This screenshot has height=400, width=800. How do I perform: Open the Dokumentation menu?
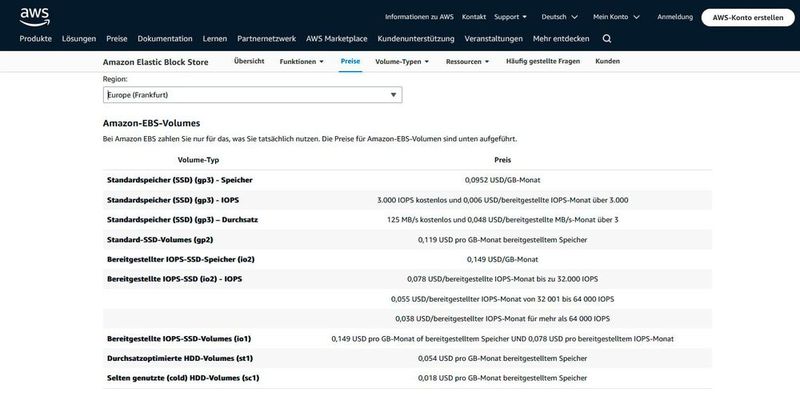[165, 39]
